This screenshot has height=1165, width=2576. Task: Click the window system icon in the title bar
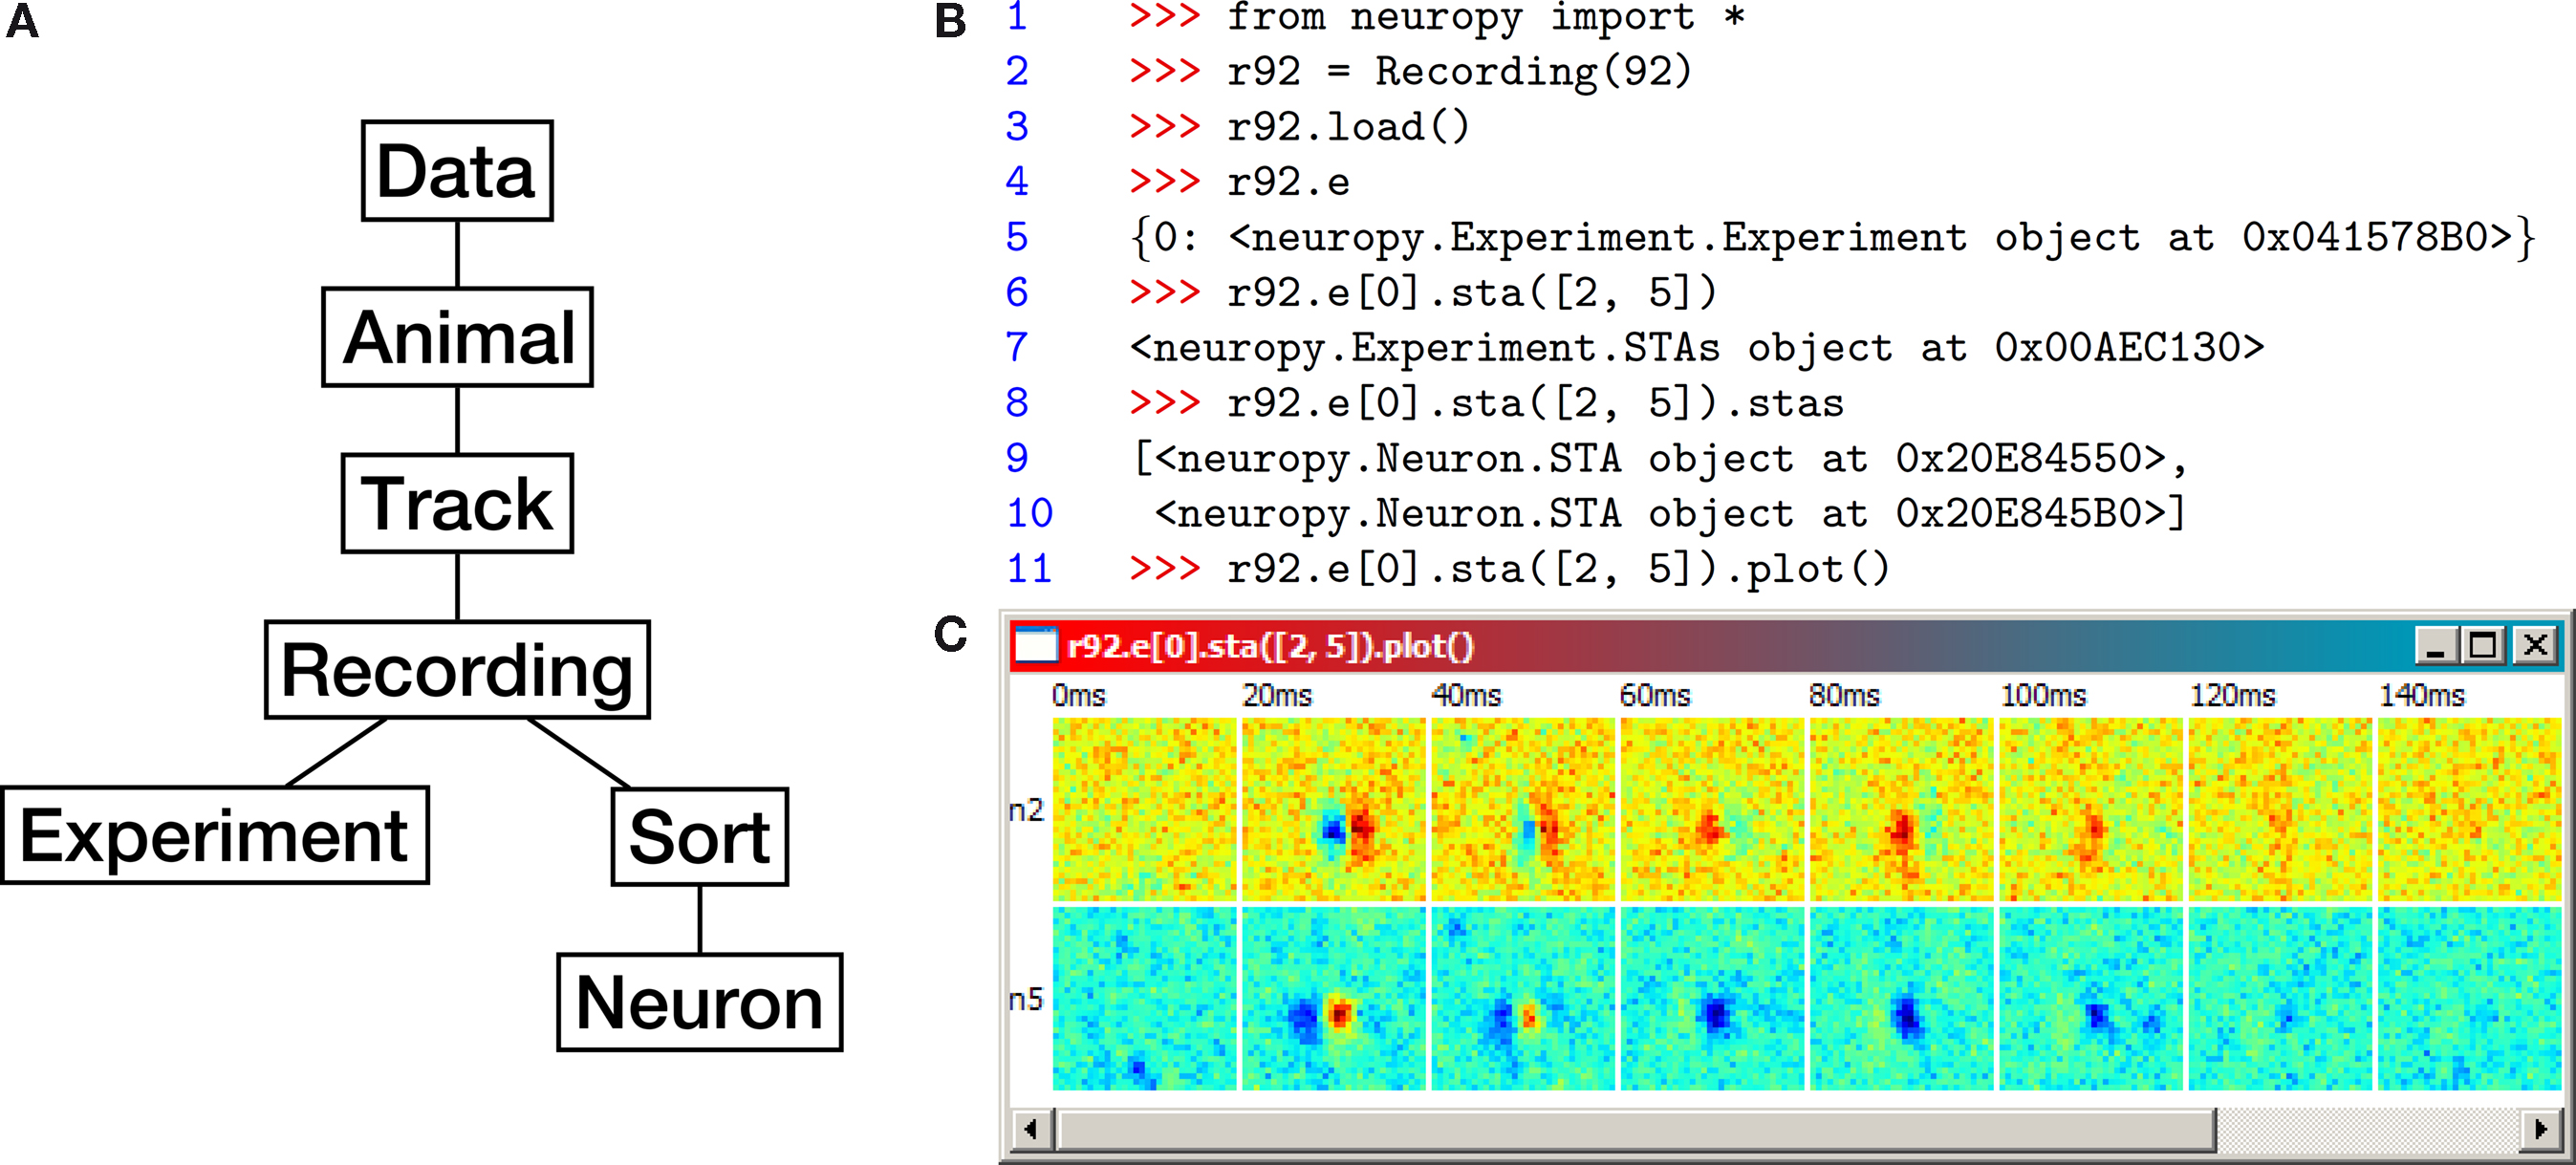coord(1036,646)
